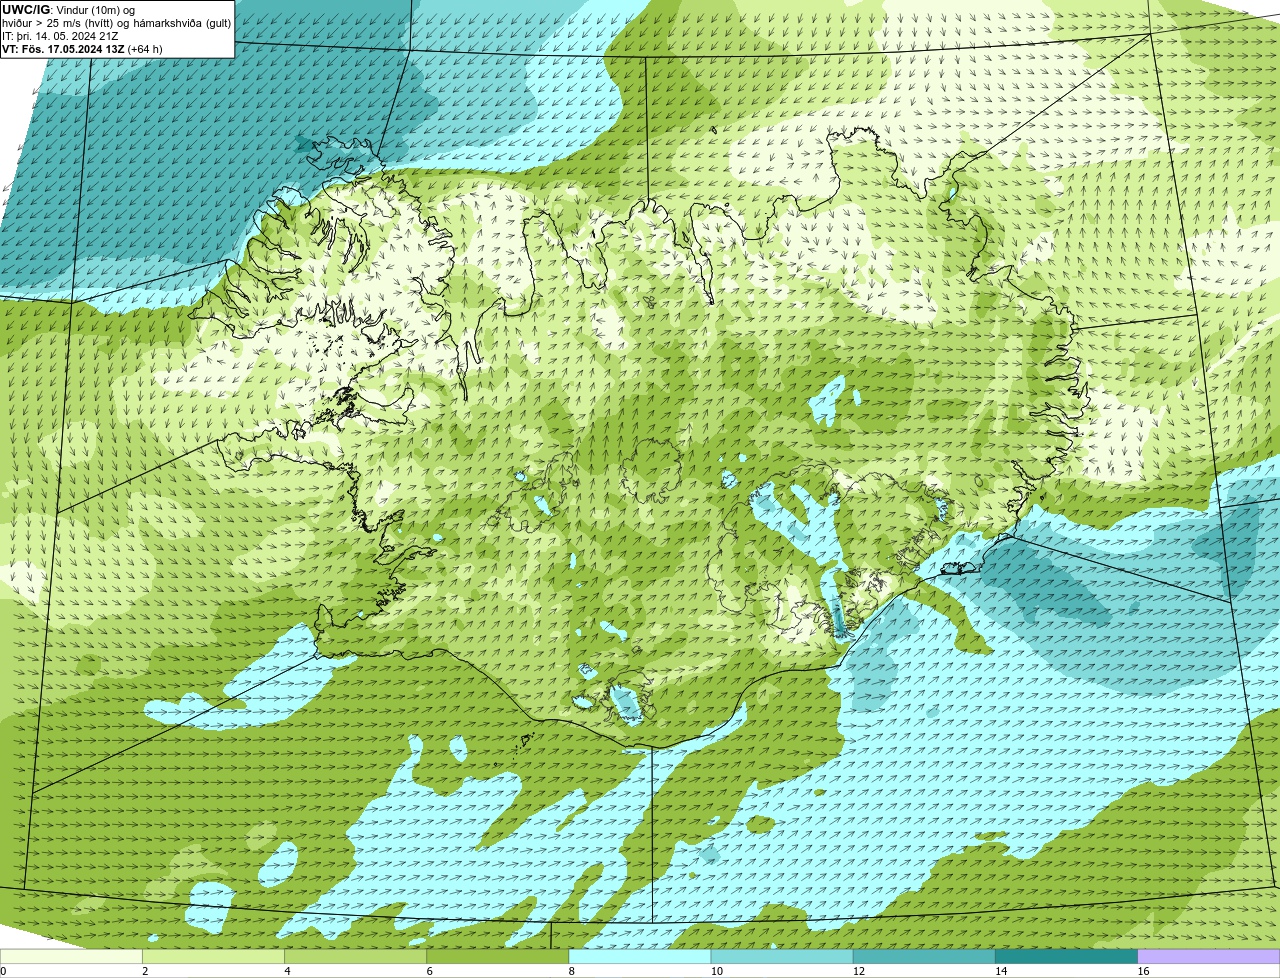Click the scale label '12' under the legend

[858, 971]
